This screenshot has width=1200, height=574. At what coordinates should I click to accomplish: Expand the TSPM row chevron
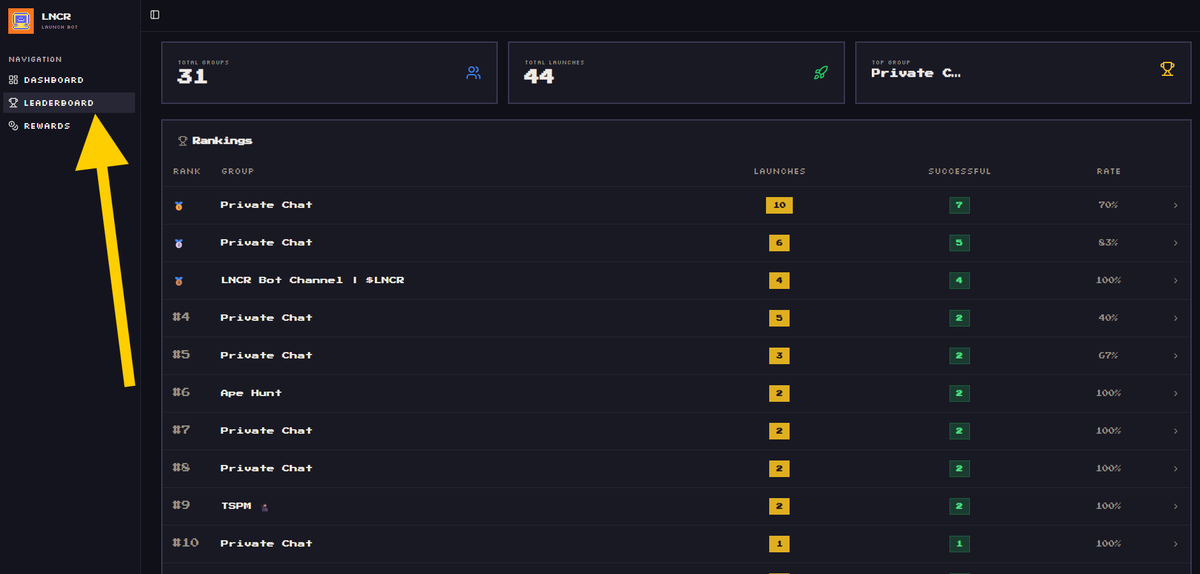pyautogui.click(x=1175, y=506)
